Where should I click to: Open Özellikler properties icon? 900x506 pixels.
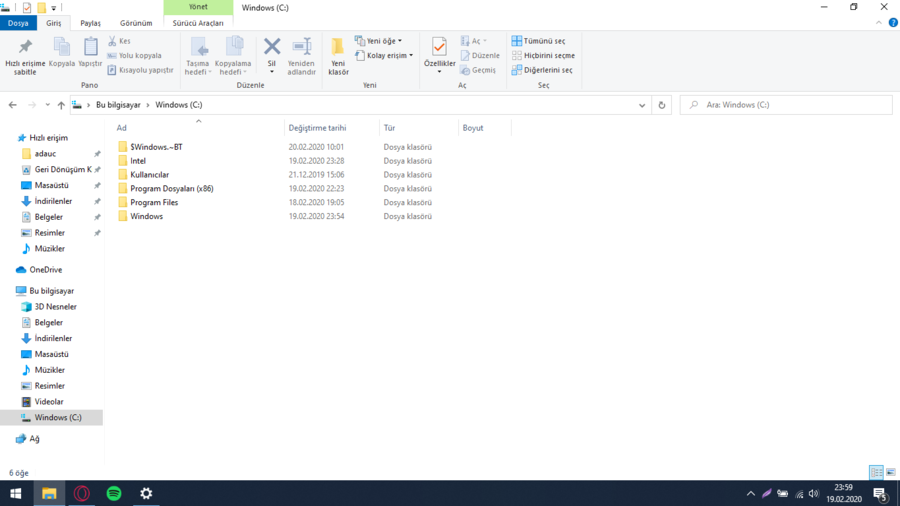pyautogui.click(x=439, y=48)
